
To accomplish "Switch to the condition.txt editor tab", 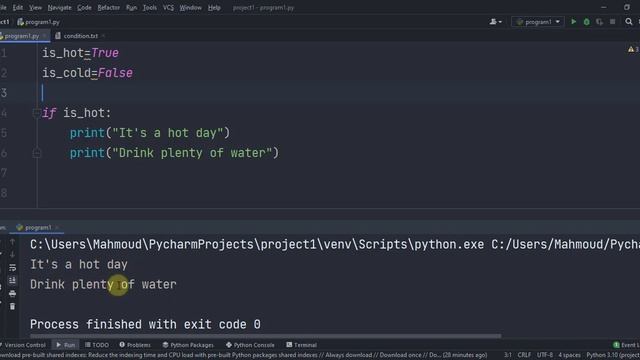I will [80, 36].
